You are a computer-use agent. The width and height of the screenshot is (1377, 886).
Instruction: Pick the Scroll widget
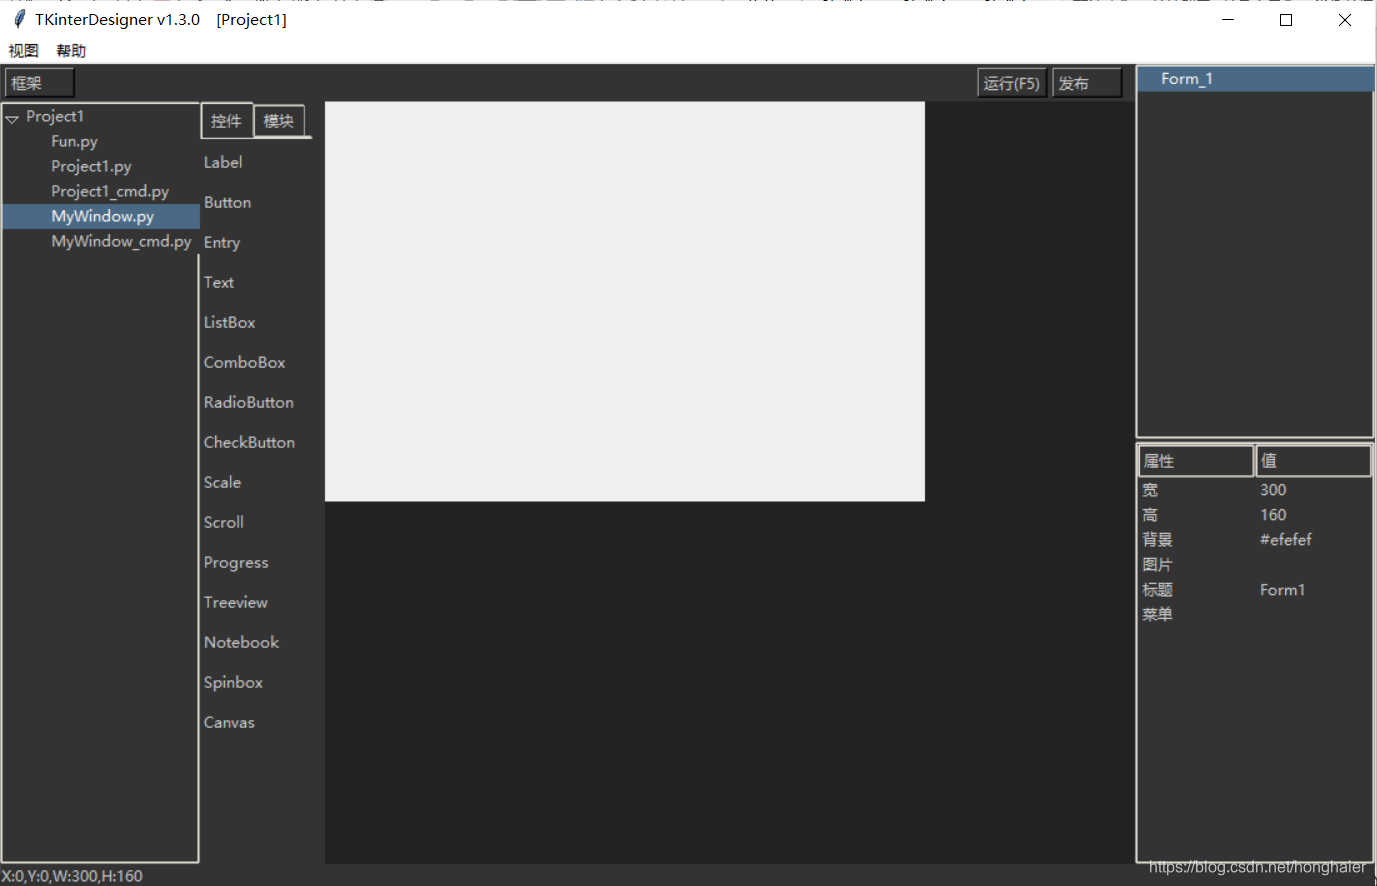(x=224, y=522)
